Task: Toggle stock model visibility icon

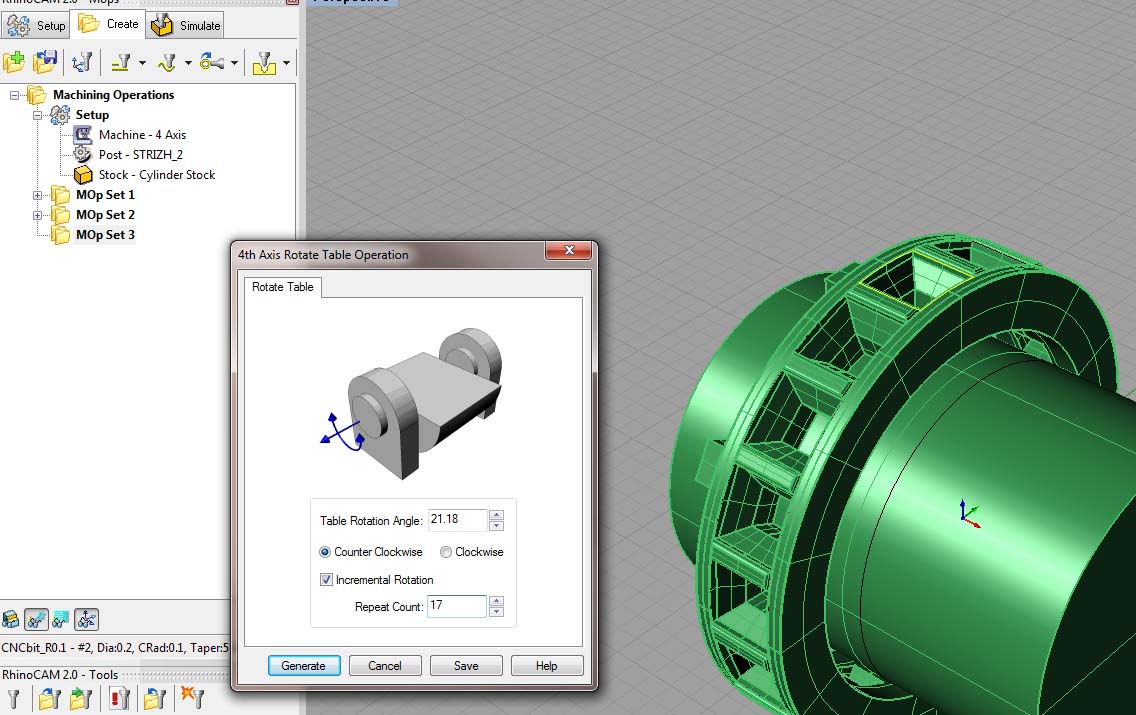Action: point(11,619)
